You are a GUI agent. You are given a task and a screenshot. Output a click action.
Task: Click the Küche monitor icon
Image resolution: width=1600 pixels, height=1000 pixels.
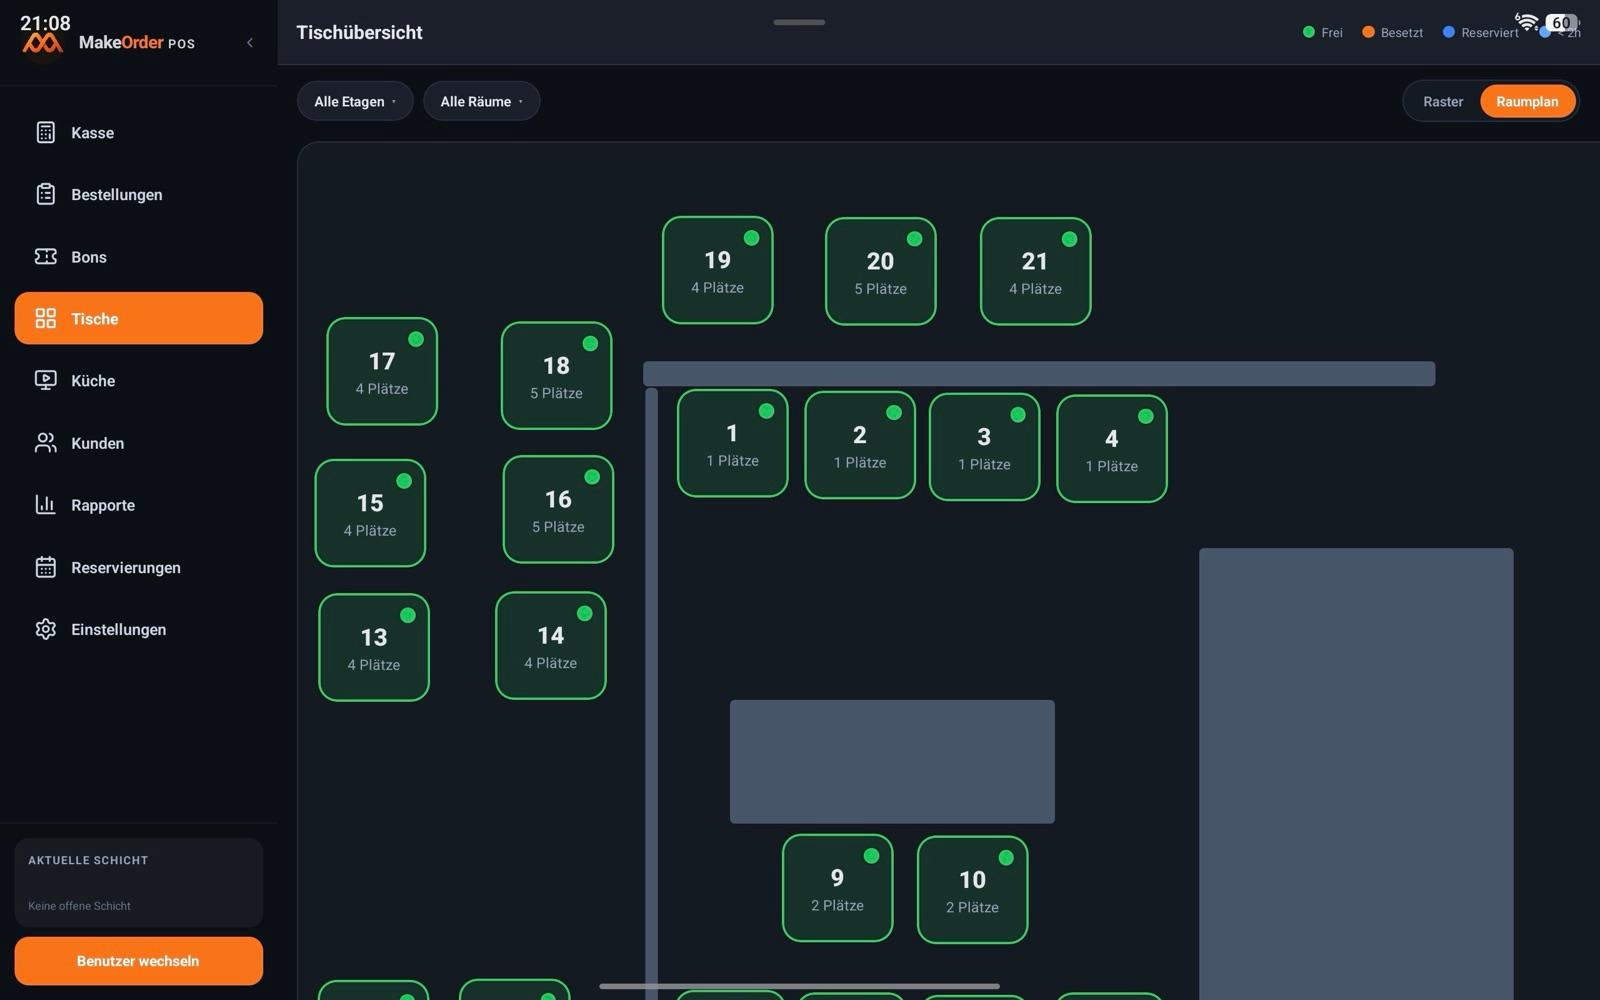[46, 380]
